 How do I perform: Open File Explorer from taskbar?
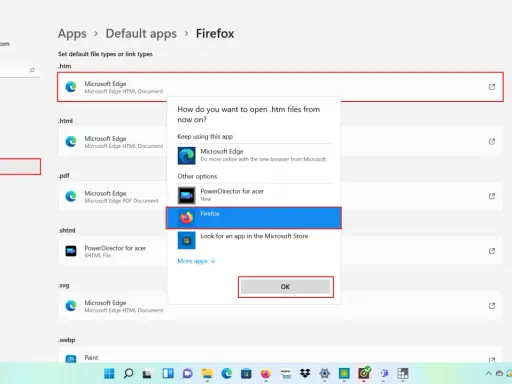tap(207, 374)
